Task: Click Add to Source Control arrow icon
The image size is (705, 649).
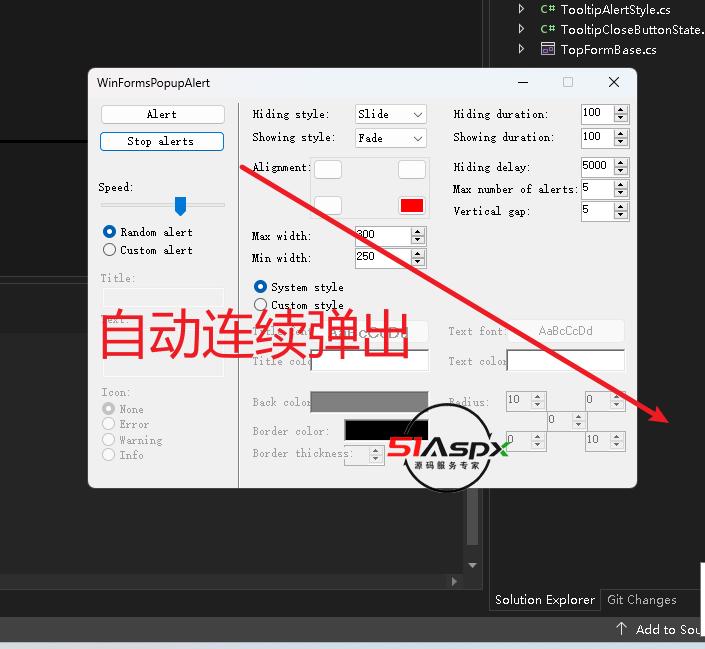Action: (x=621, y=629)
